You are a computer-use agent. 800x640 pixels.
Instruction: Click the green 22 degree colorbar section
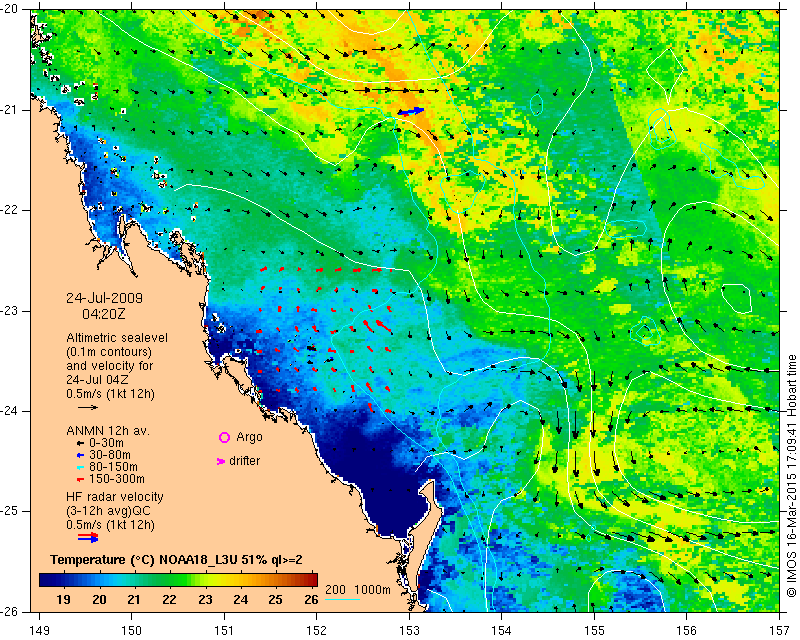pyautogui.click(x=169, y=580)
